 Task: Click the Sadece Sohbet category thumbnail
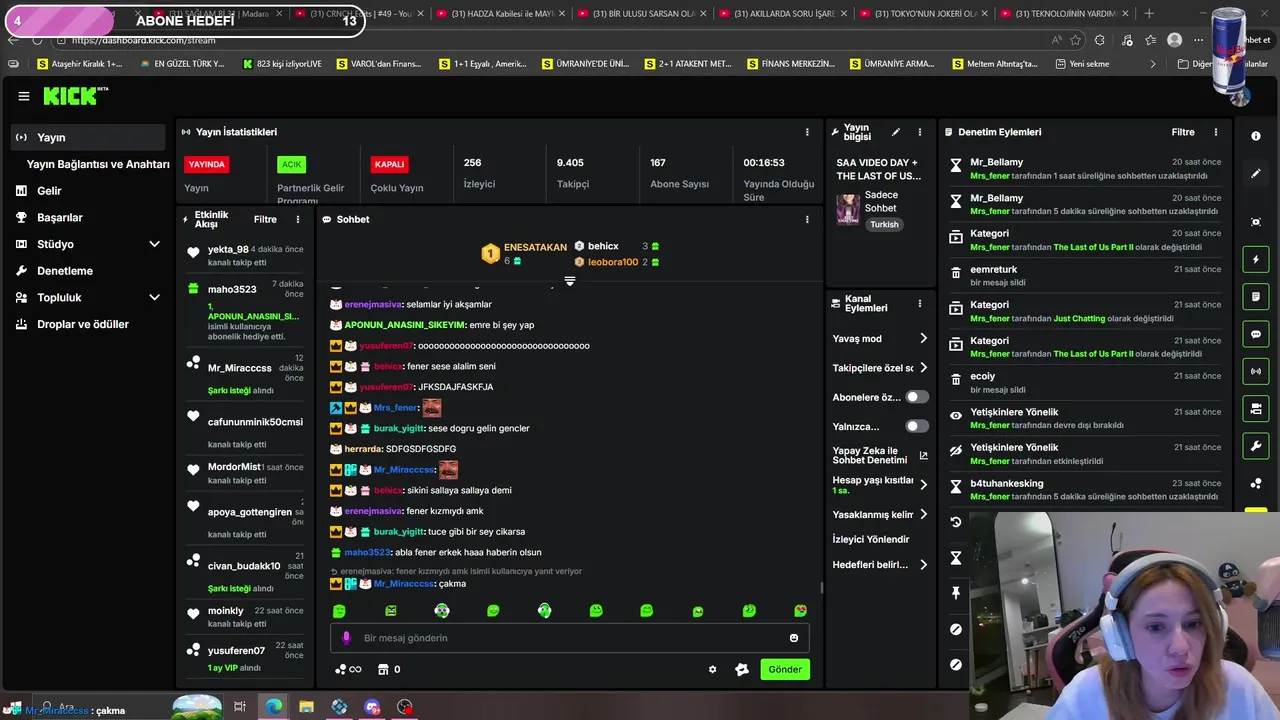[848, 209]
